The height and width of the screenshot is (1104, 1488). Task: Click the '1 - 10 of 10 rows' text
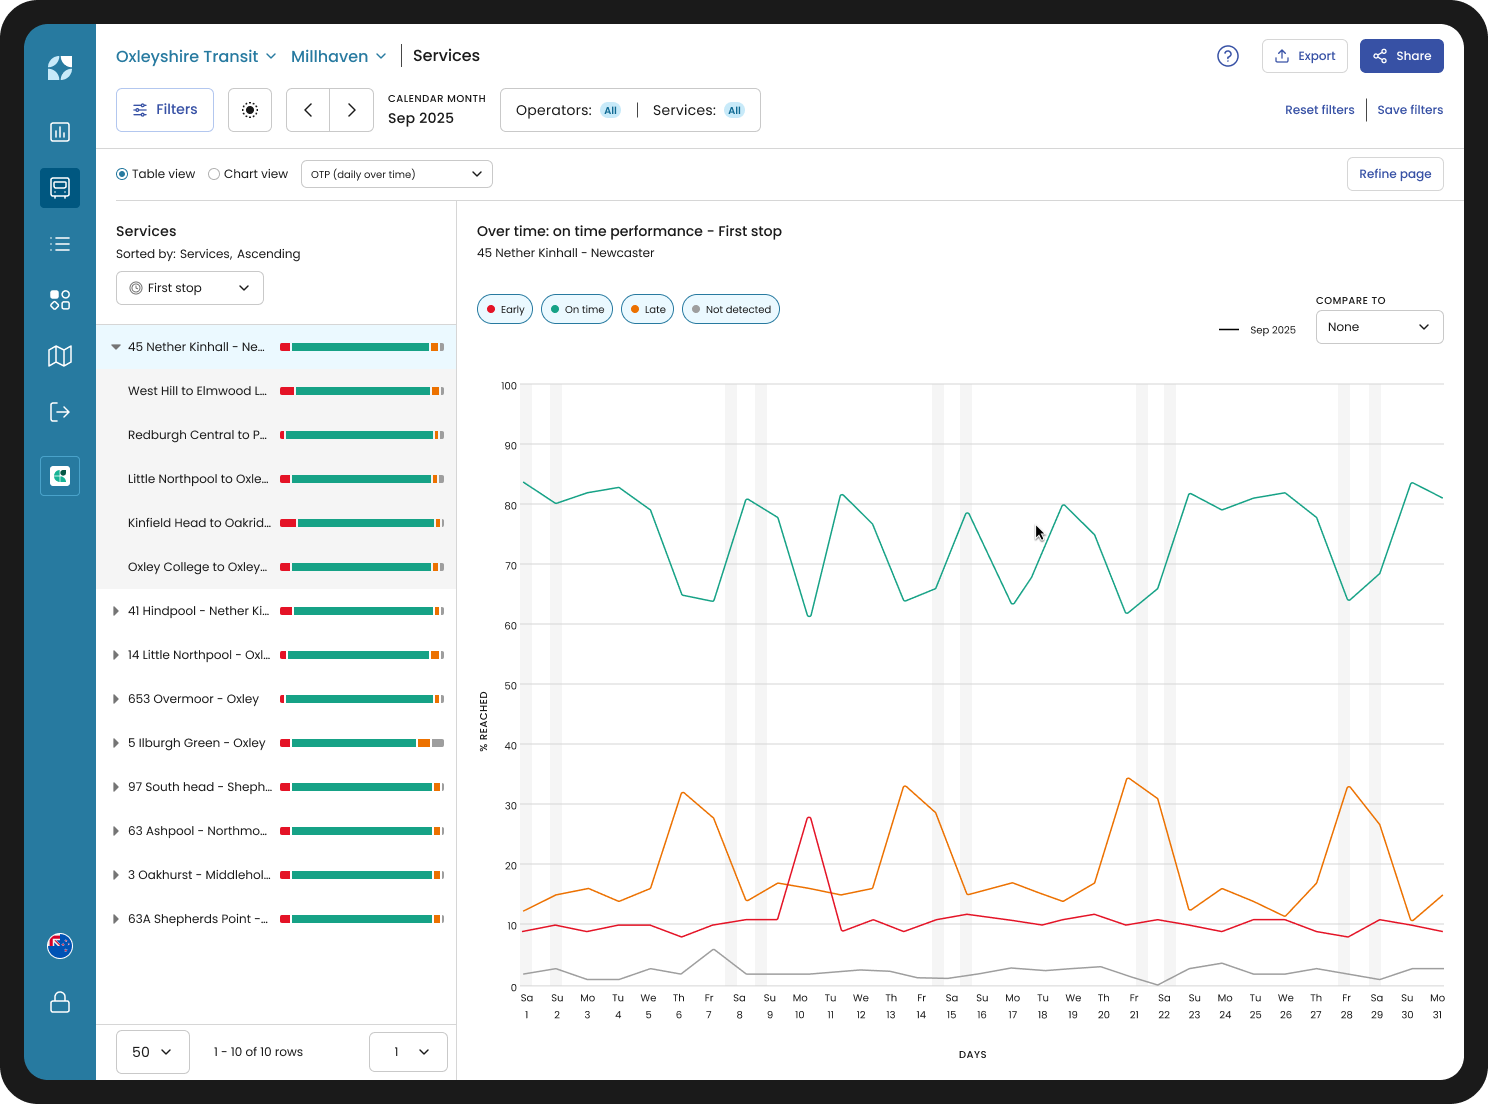point(258,1052)
